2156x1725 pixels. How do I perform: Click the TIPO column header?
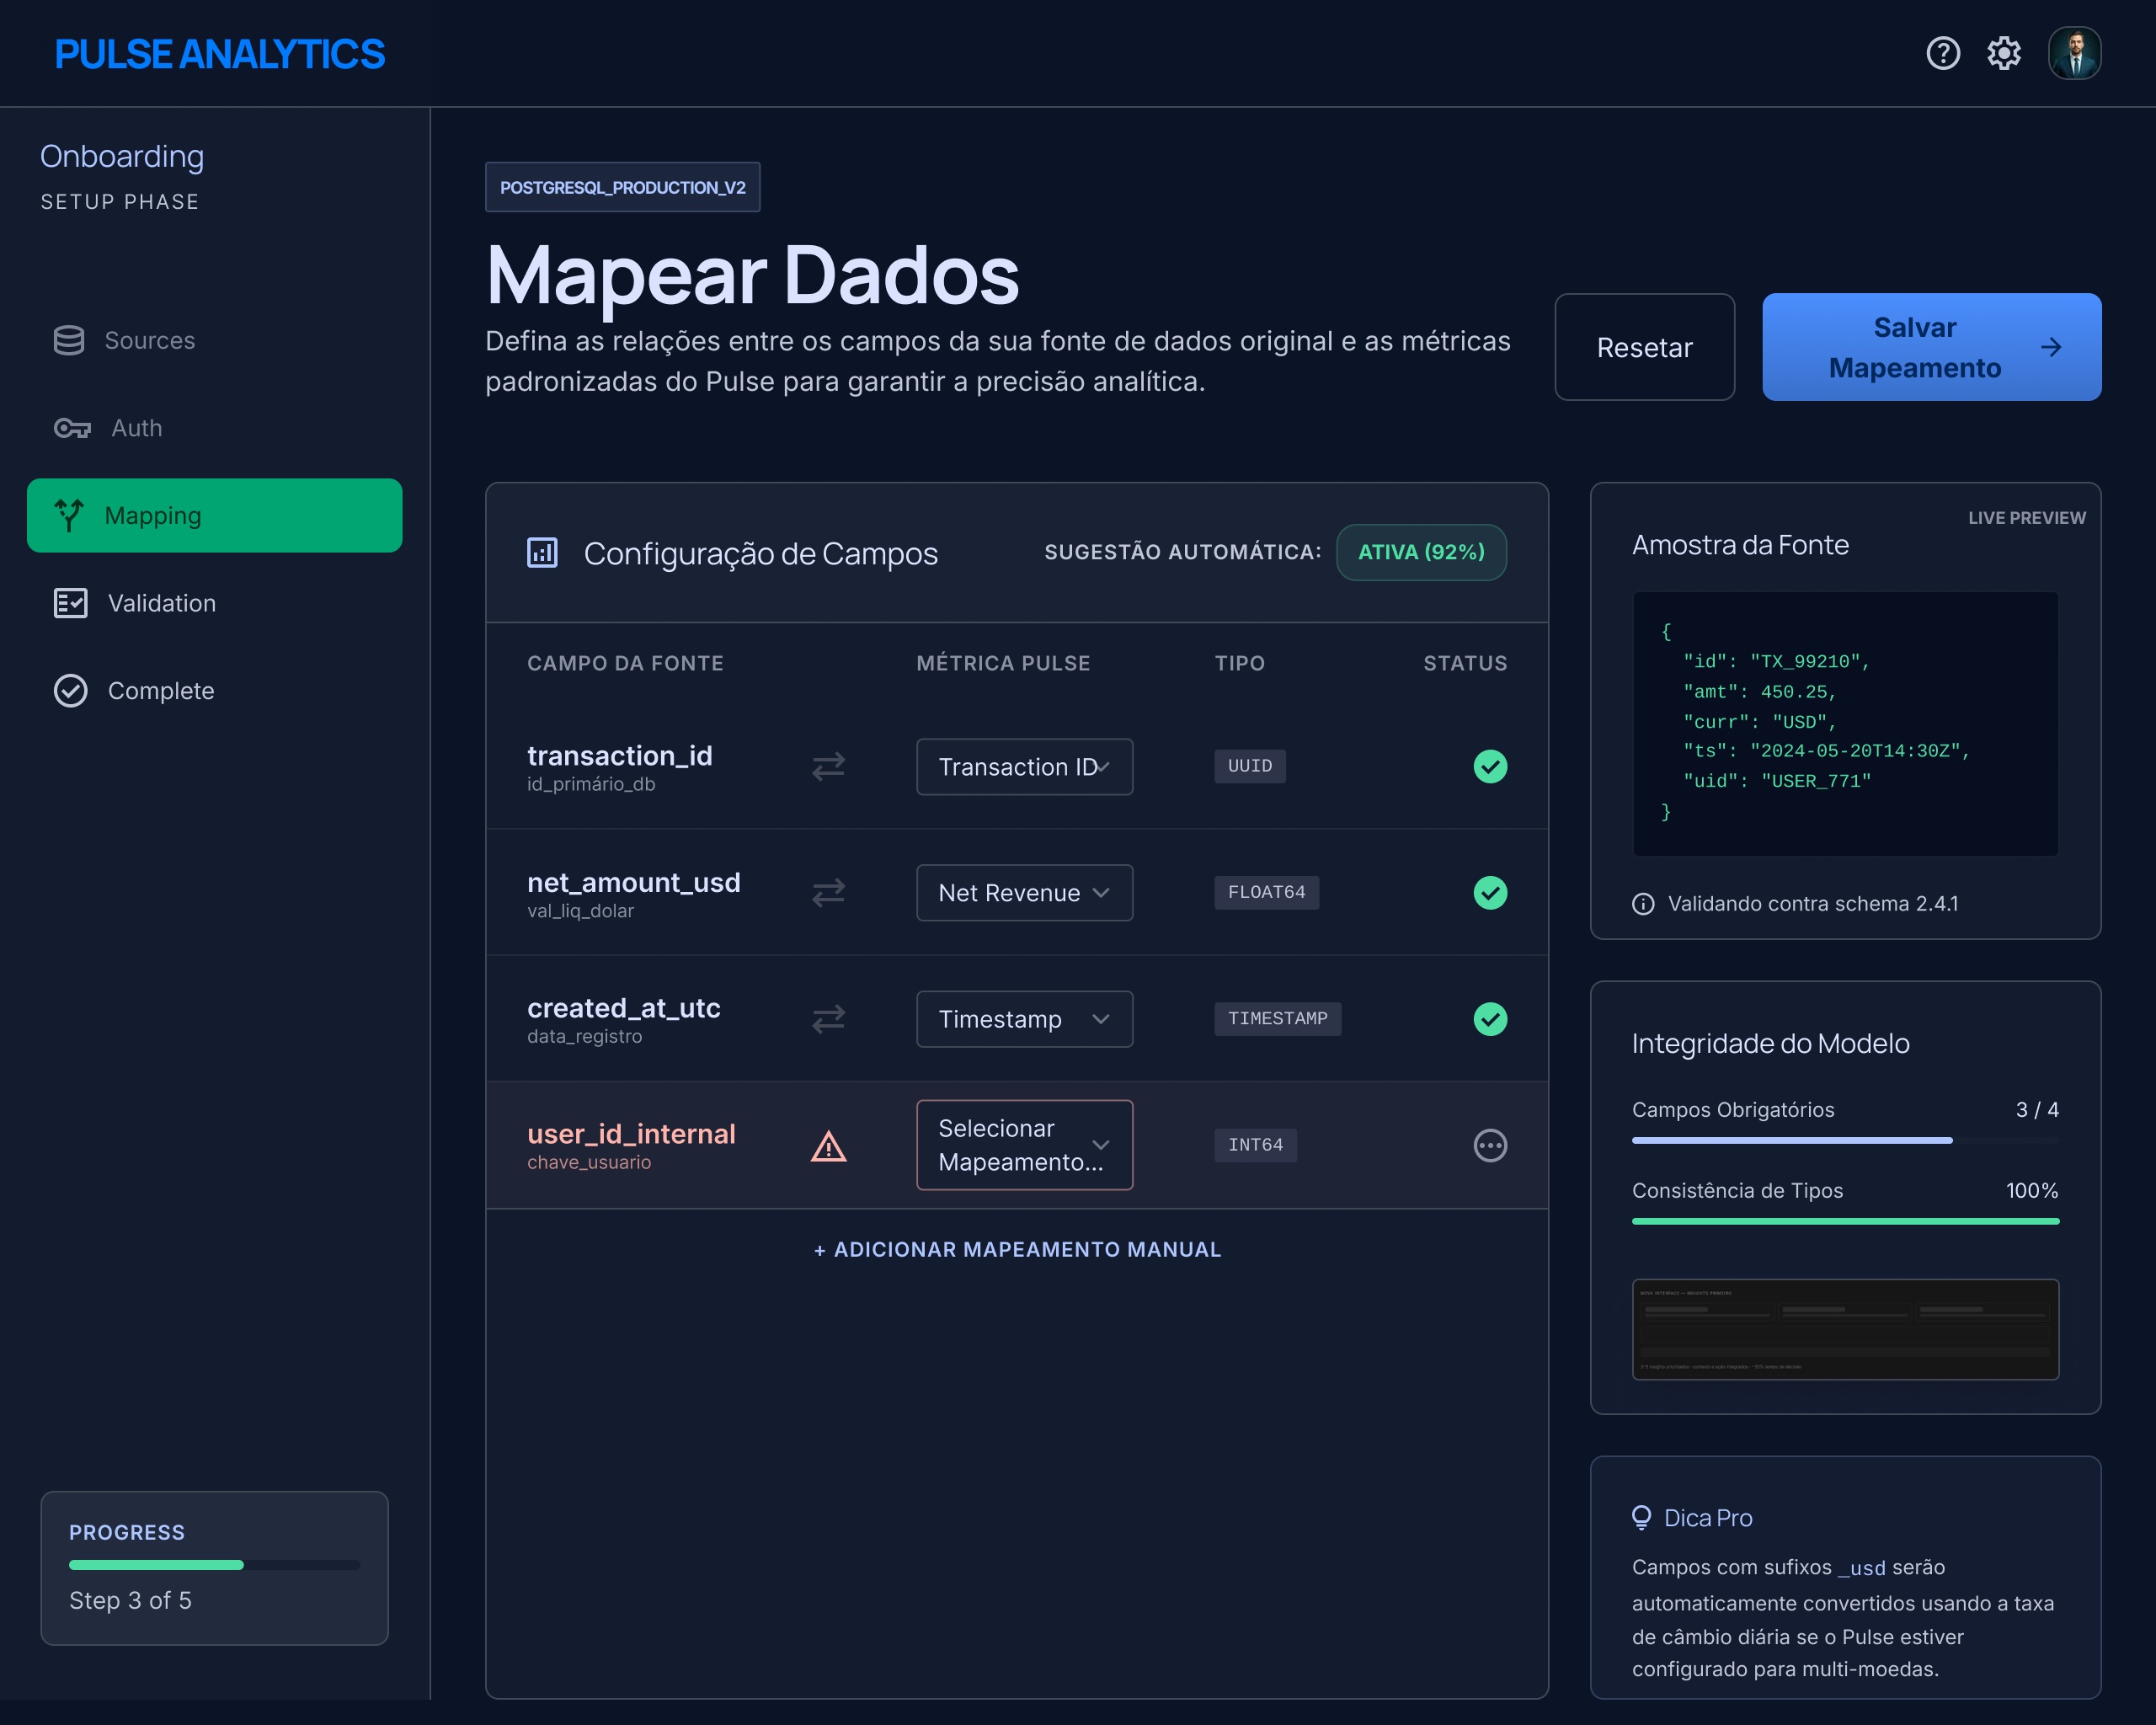[1240, 663]
